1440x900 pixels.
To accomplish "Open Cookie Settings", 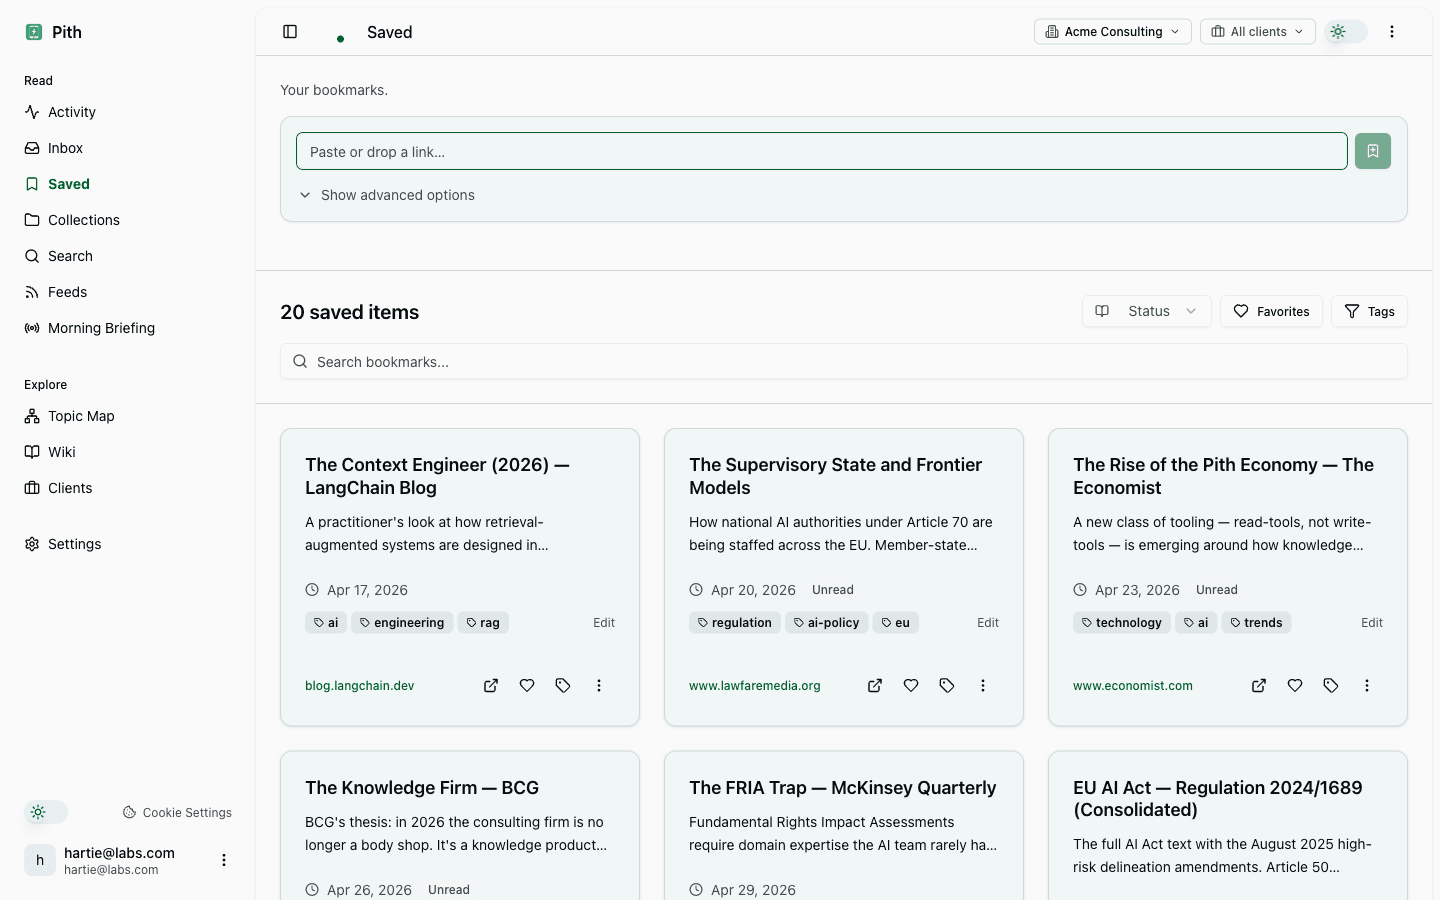I will coord(177,812).
